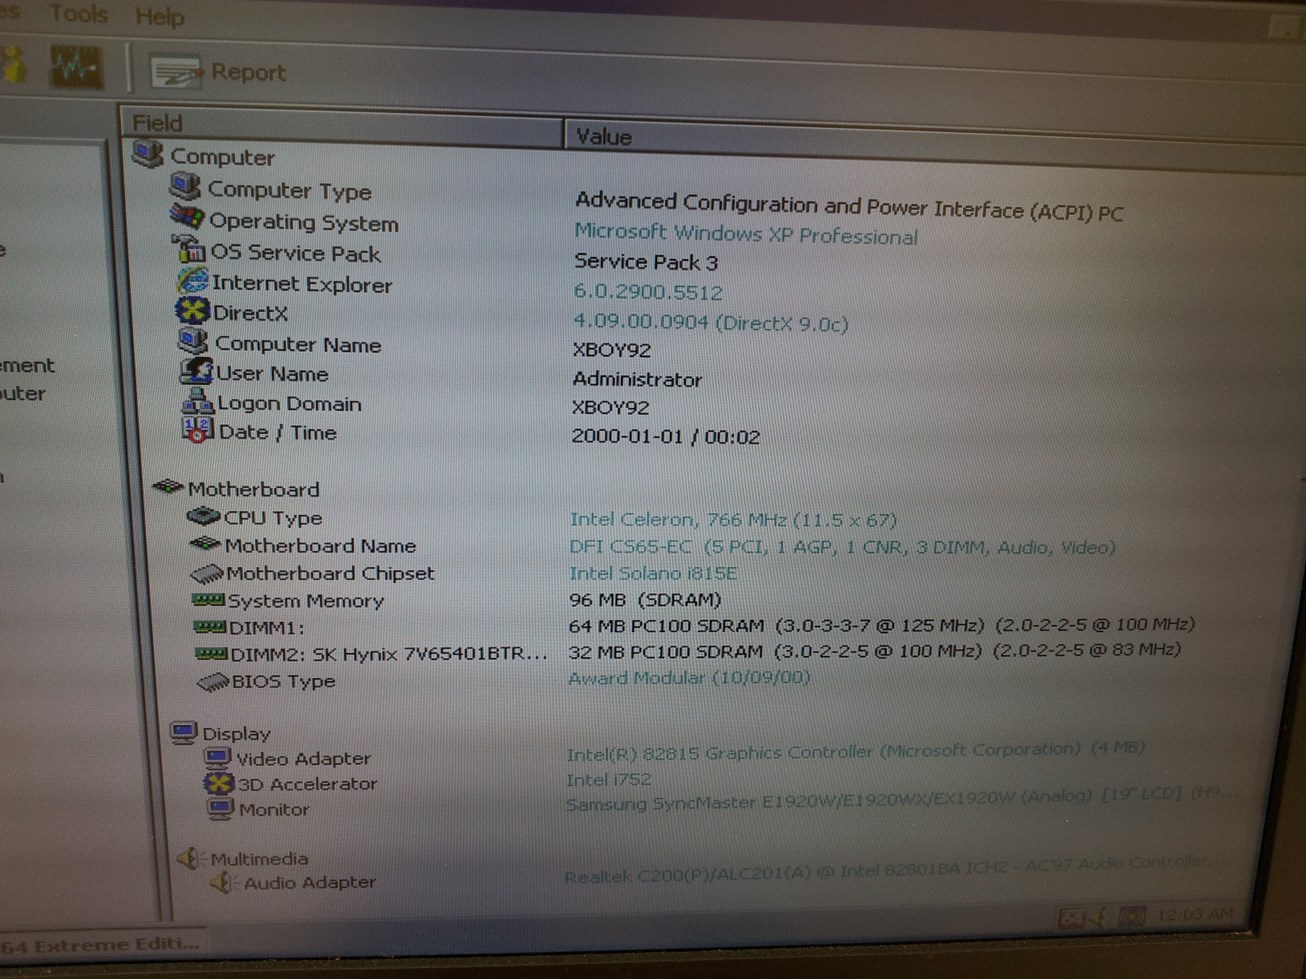Click the Motherboard Chipset icon
This screenshot has width=1306, height=979.
click(207, 573)
